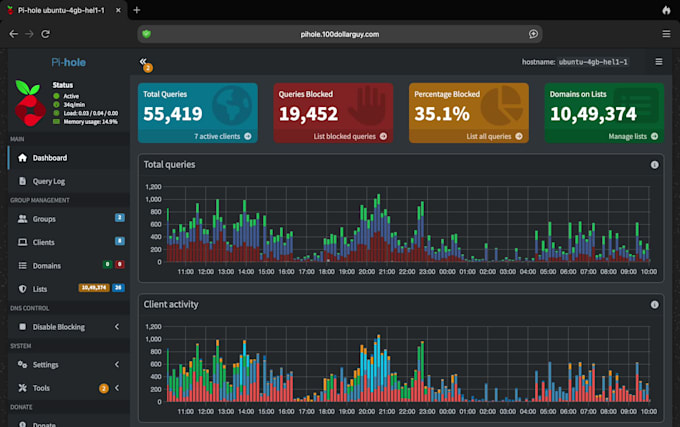
Task: Click the Client activity chart heading
Action: pos(171,305)
